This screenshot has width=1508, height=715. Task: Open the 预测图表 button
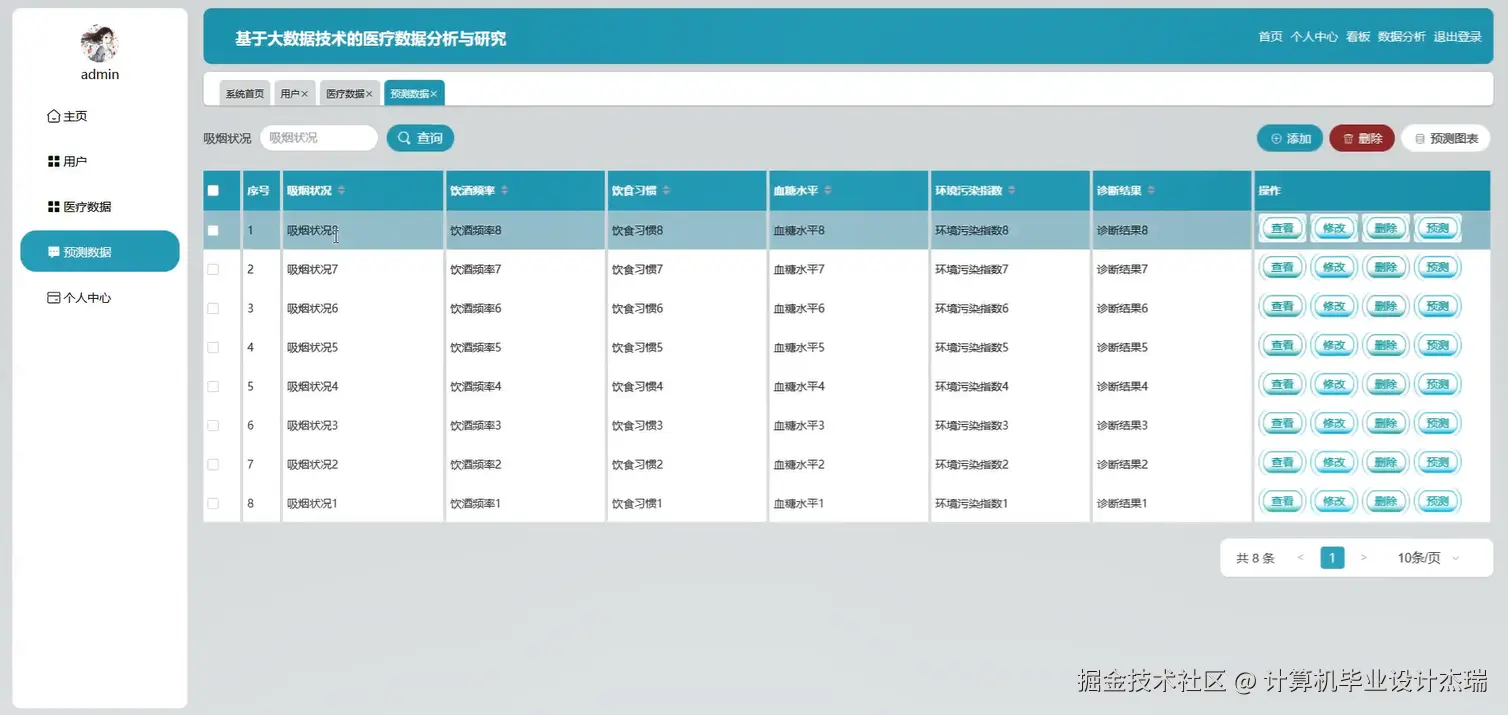1446,139
